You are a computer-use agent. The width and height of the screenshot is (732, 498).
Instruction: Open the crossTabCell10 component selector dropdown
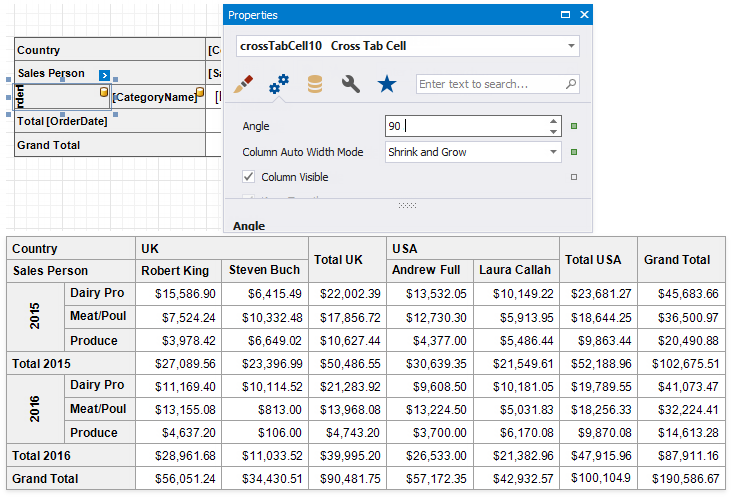[570, 46]
